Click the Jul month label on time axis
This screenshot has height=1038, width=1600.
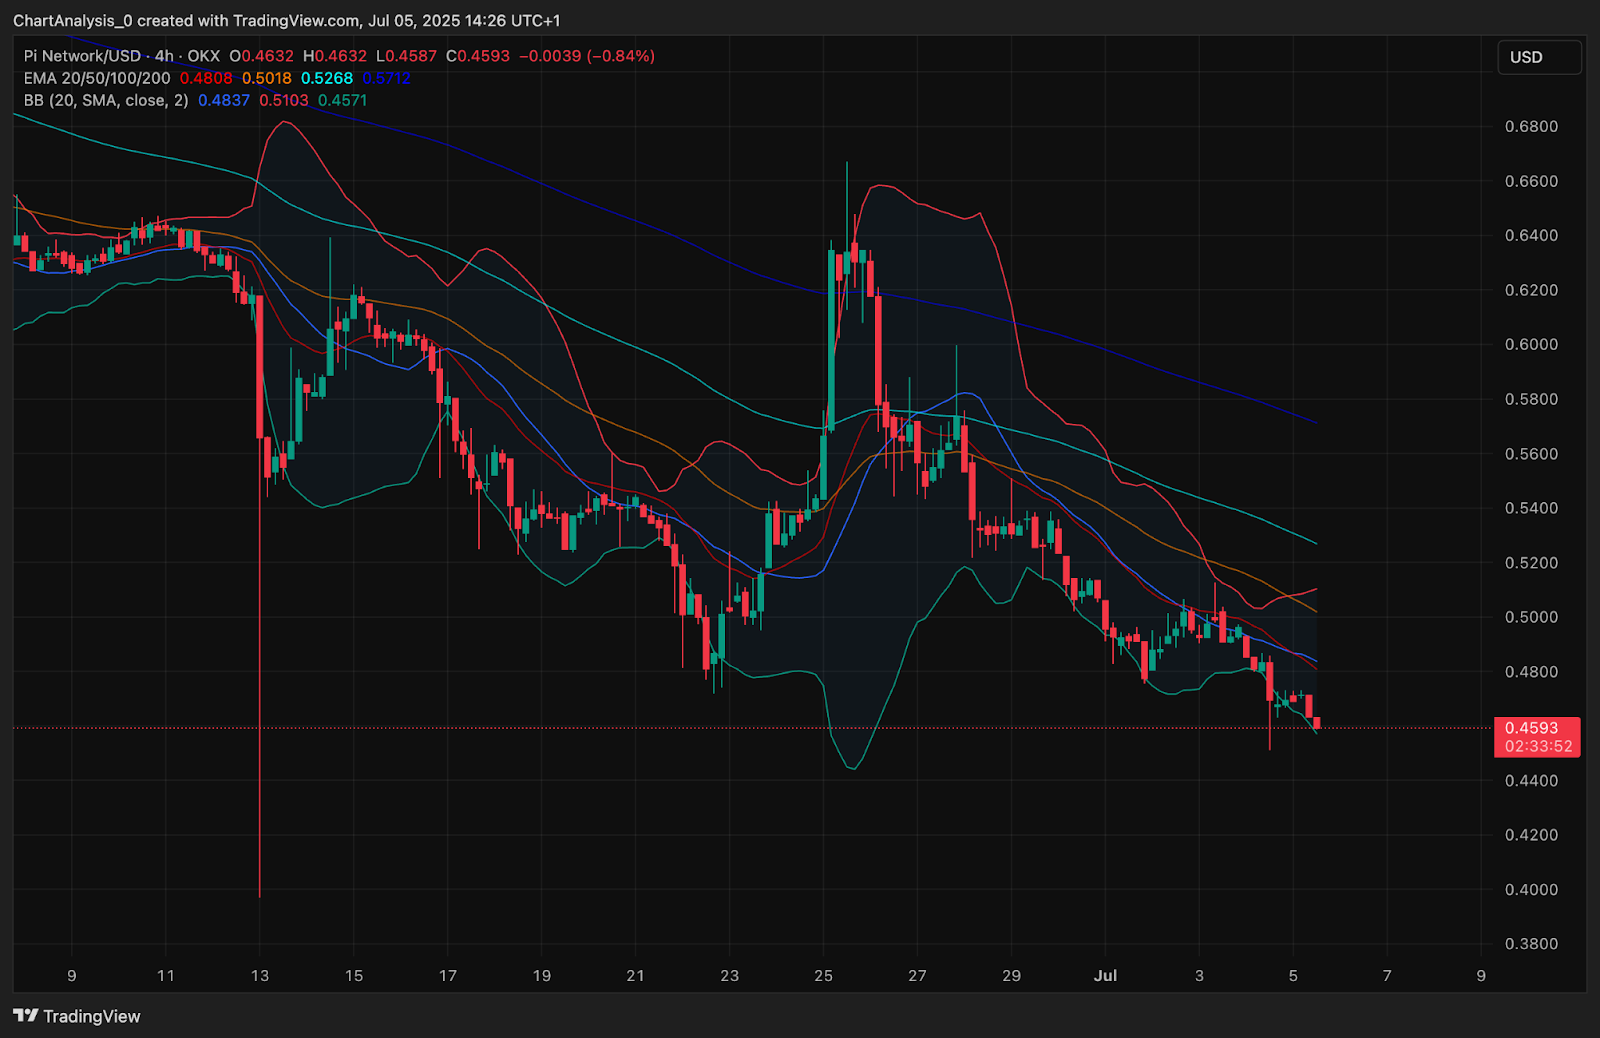point(1105,975)
